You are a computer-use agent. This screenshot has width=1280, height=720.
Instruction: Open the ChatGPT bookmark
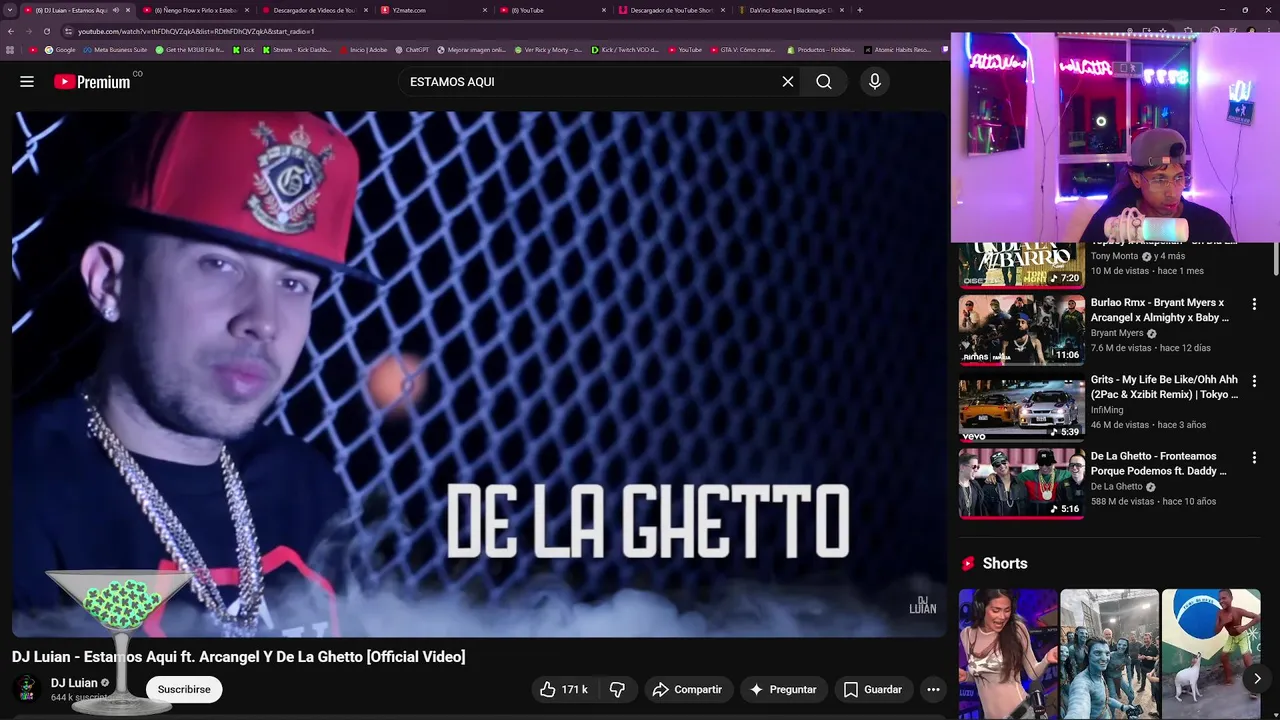412,50
